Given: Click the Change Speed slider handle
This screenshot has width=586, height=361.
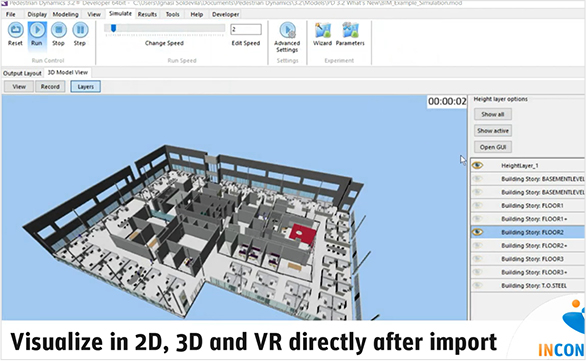Looking at the screenshot, I should coord(113,28).
